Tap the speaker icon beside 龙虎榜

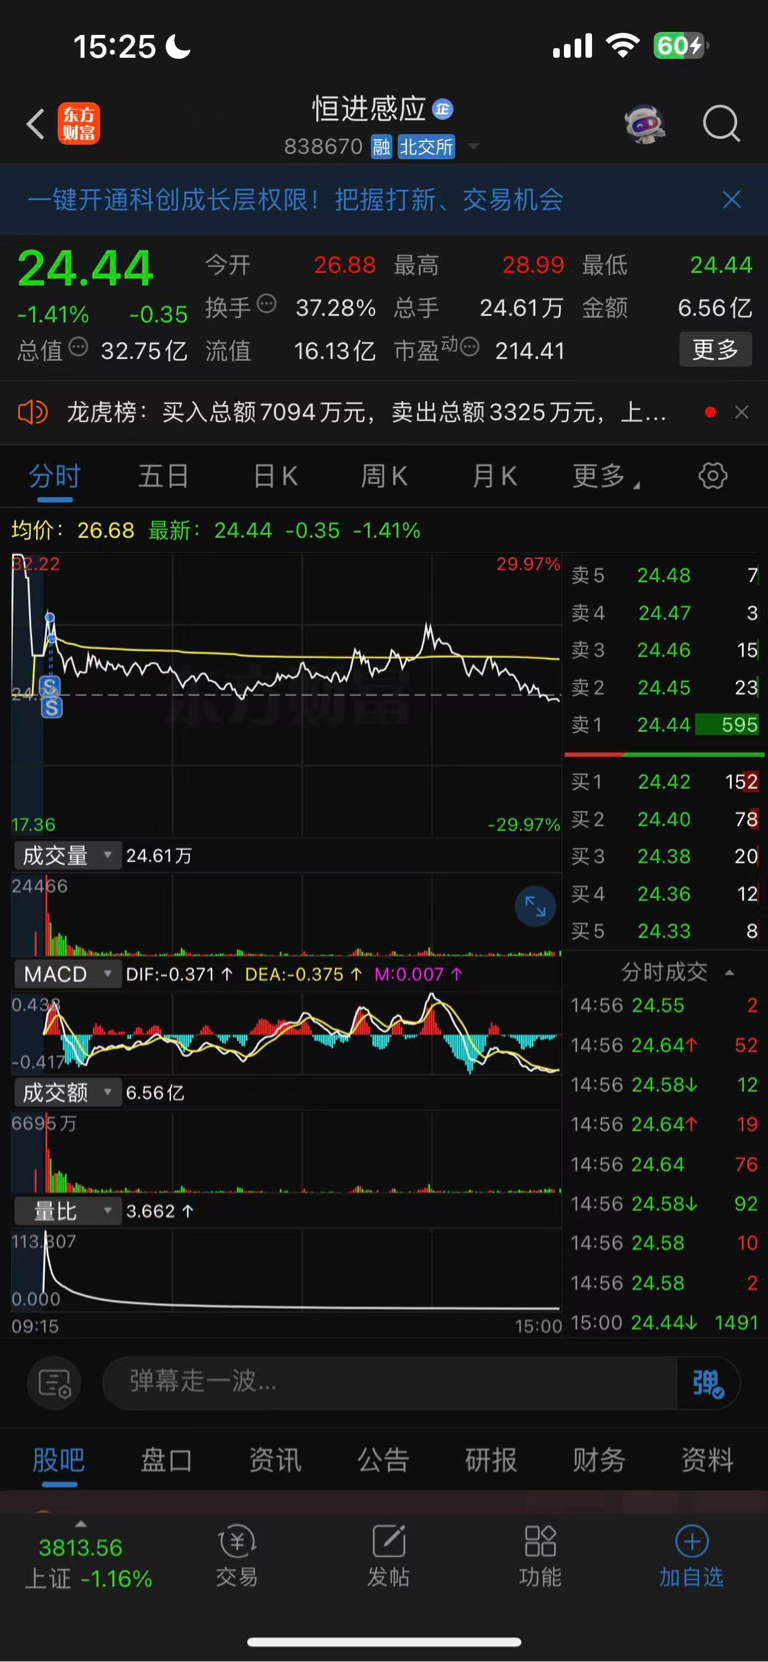33,412
